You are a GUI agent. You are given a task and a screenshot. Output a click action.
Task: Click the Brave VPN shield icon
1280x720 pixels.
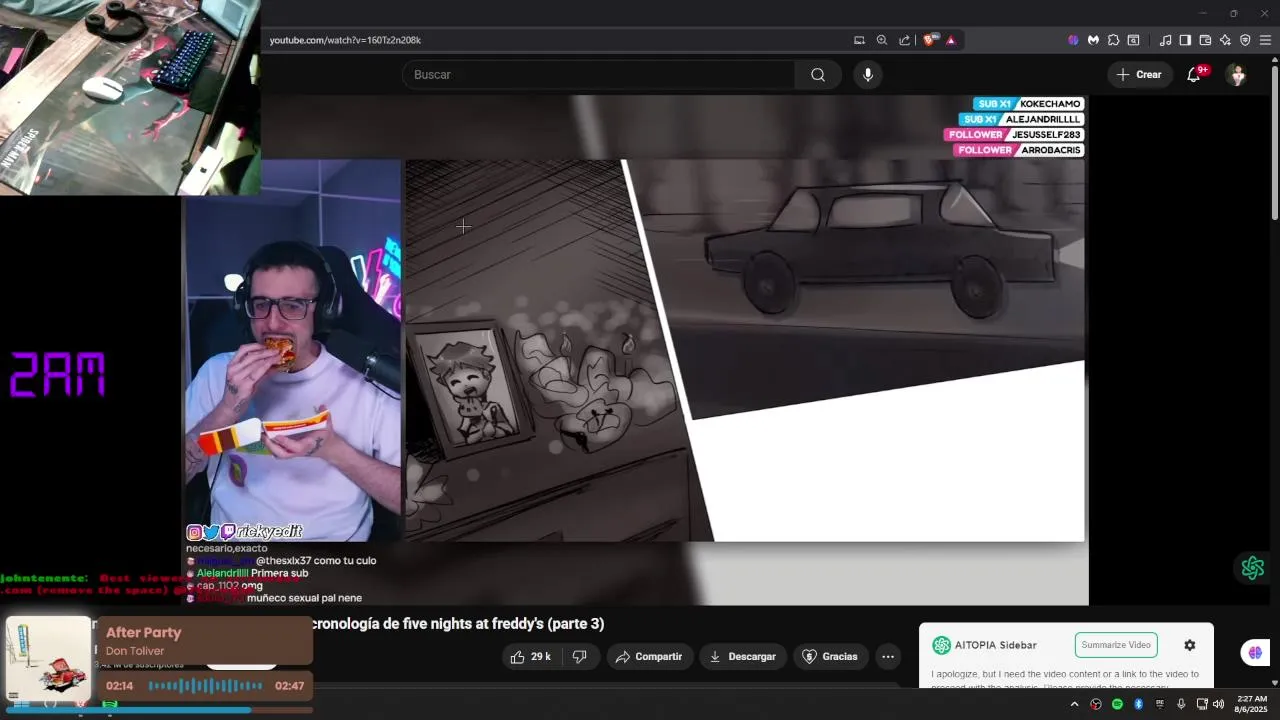click(x=1245, y=40)
